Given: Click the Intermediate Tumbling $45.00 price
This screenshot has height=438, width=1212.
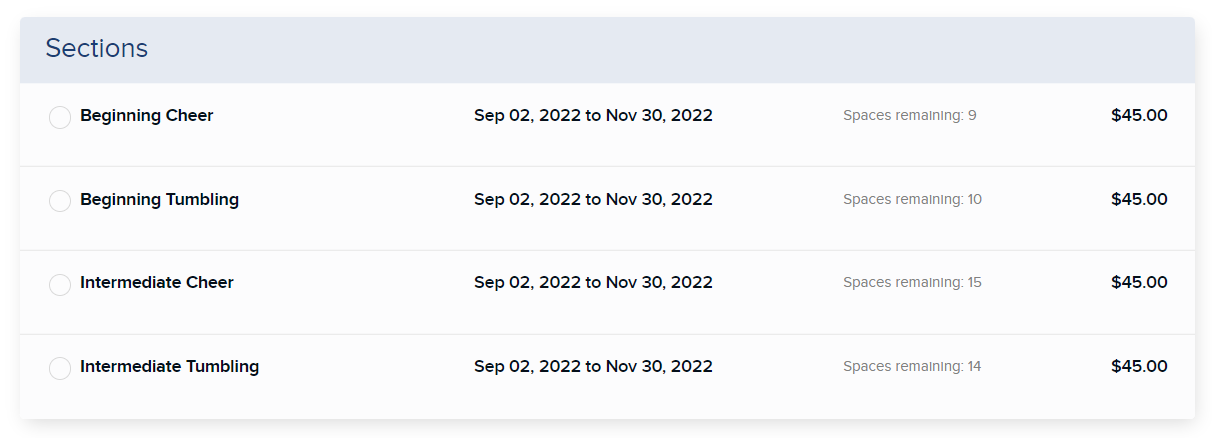Looking at the screenshot, I should point(1139,366).
